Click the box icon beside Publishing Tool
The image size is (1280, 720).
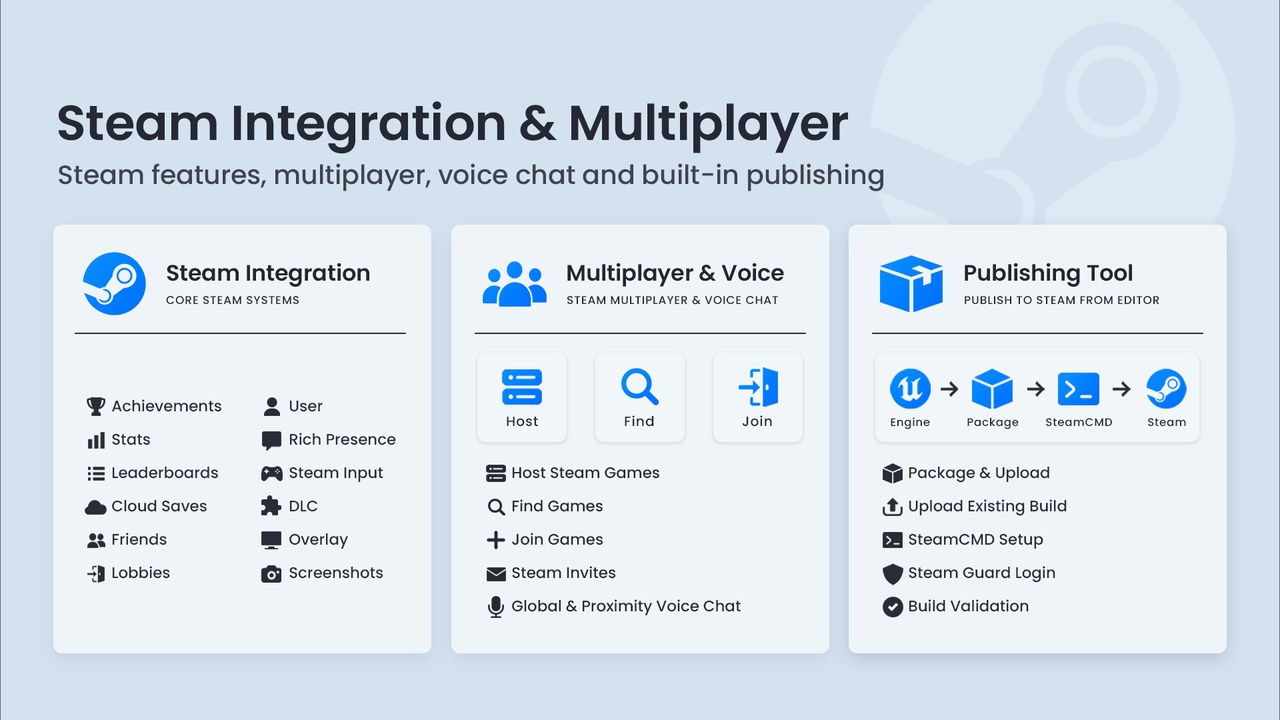pyautogui.click(x=911, y=284)
